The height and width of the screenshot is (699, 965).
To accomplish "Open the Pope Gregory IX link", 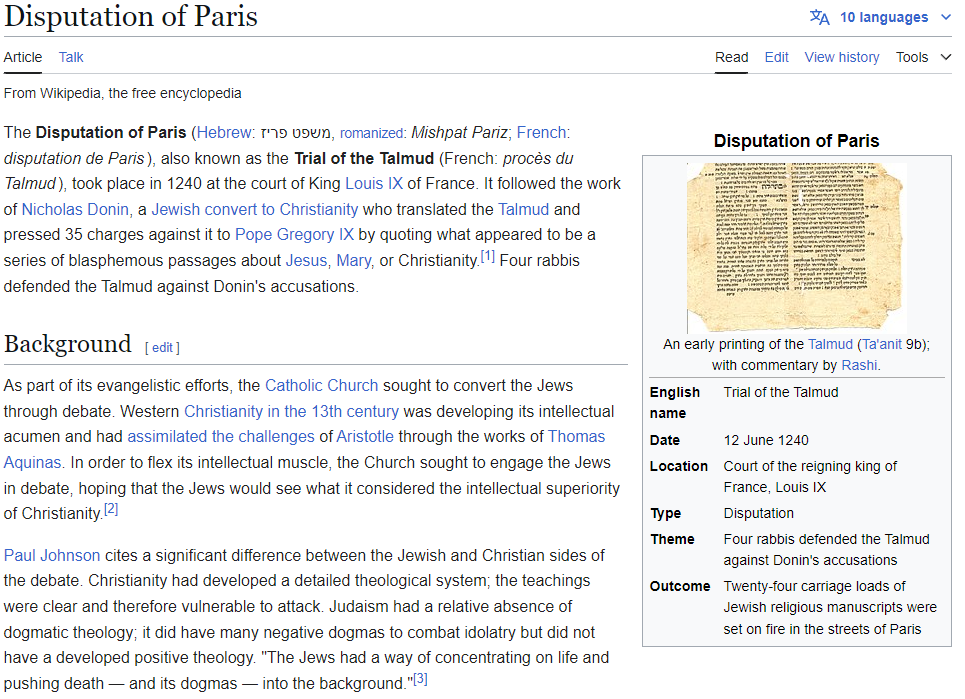I will coord(295,234).
